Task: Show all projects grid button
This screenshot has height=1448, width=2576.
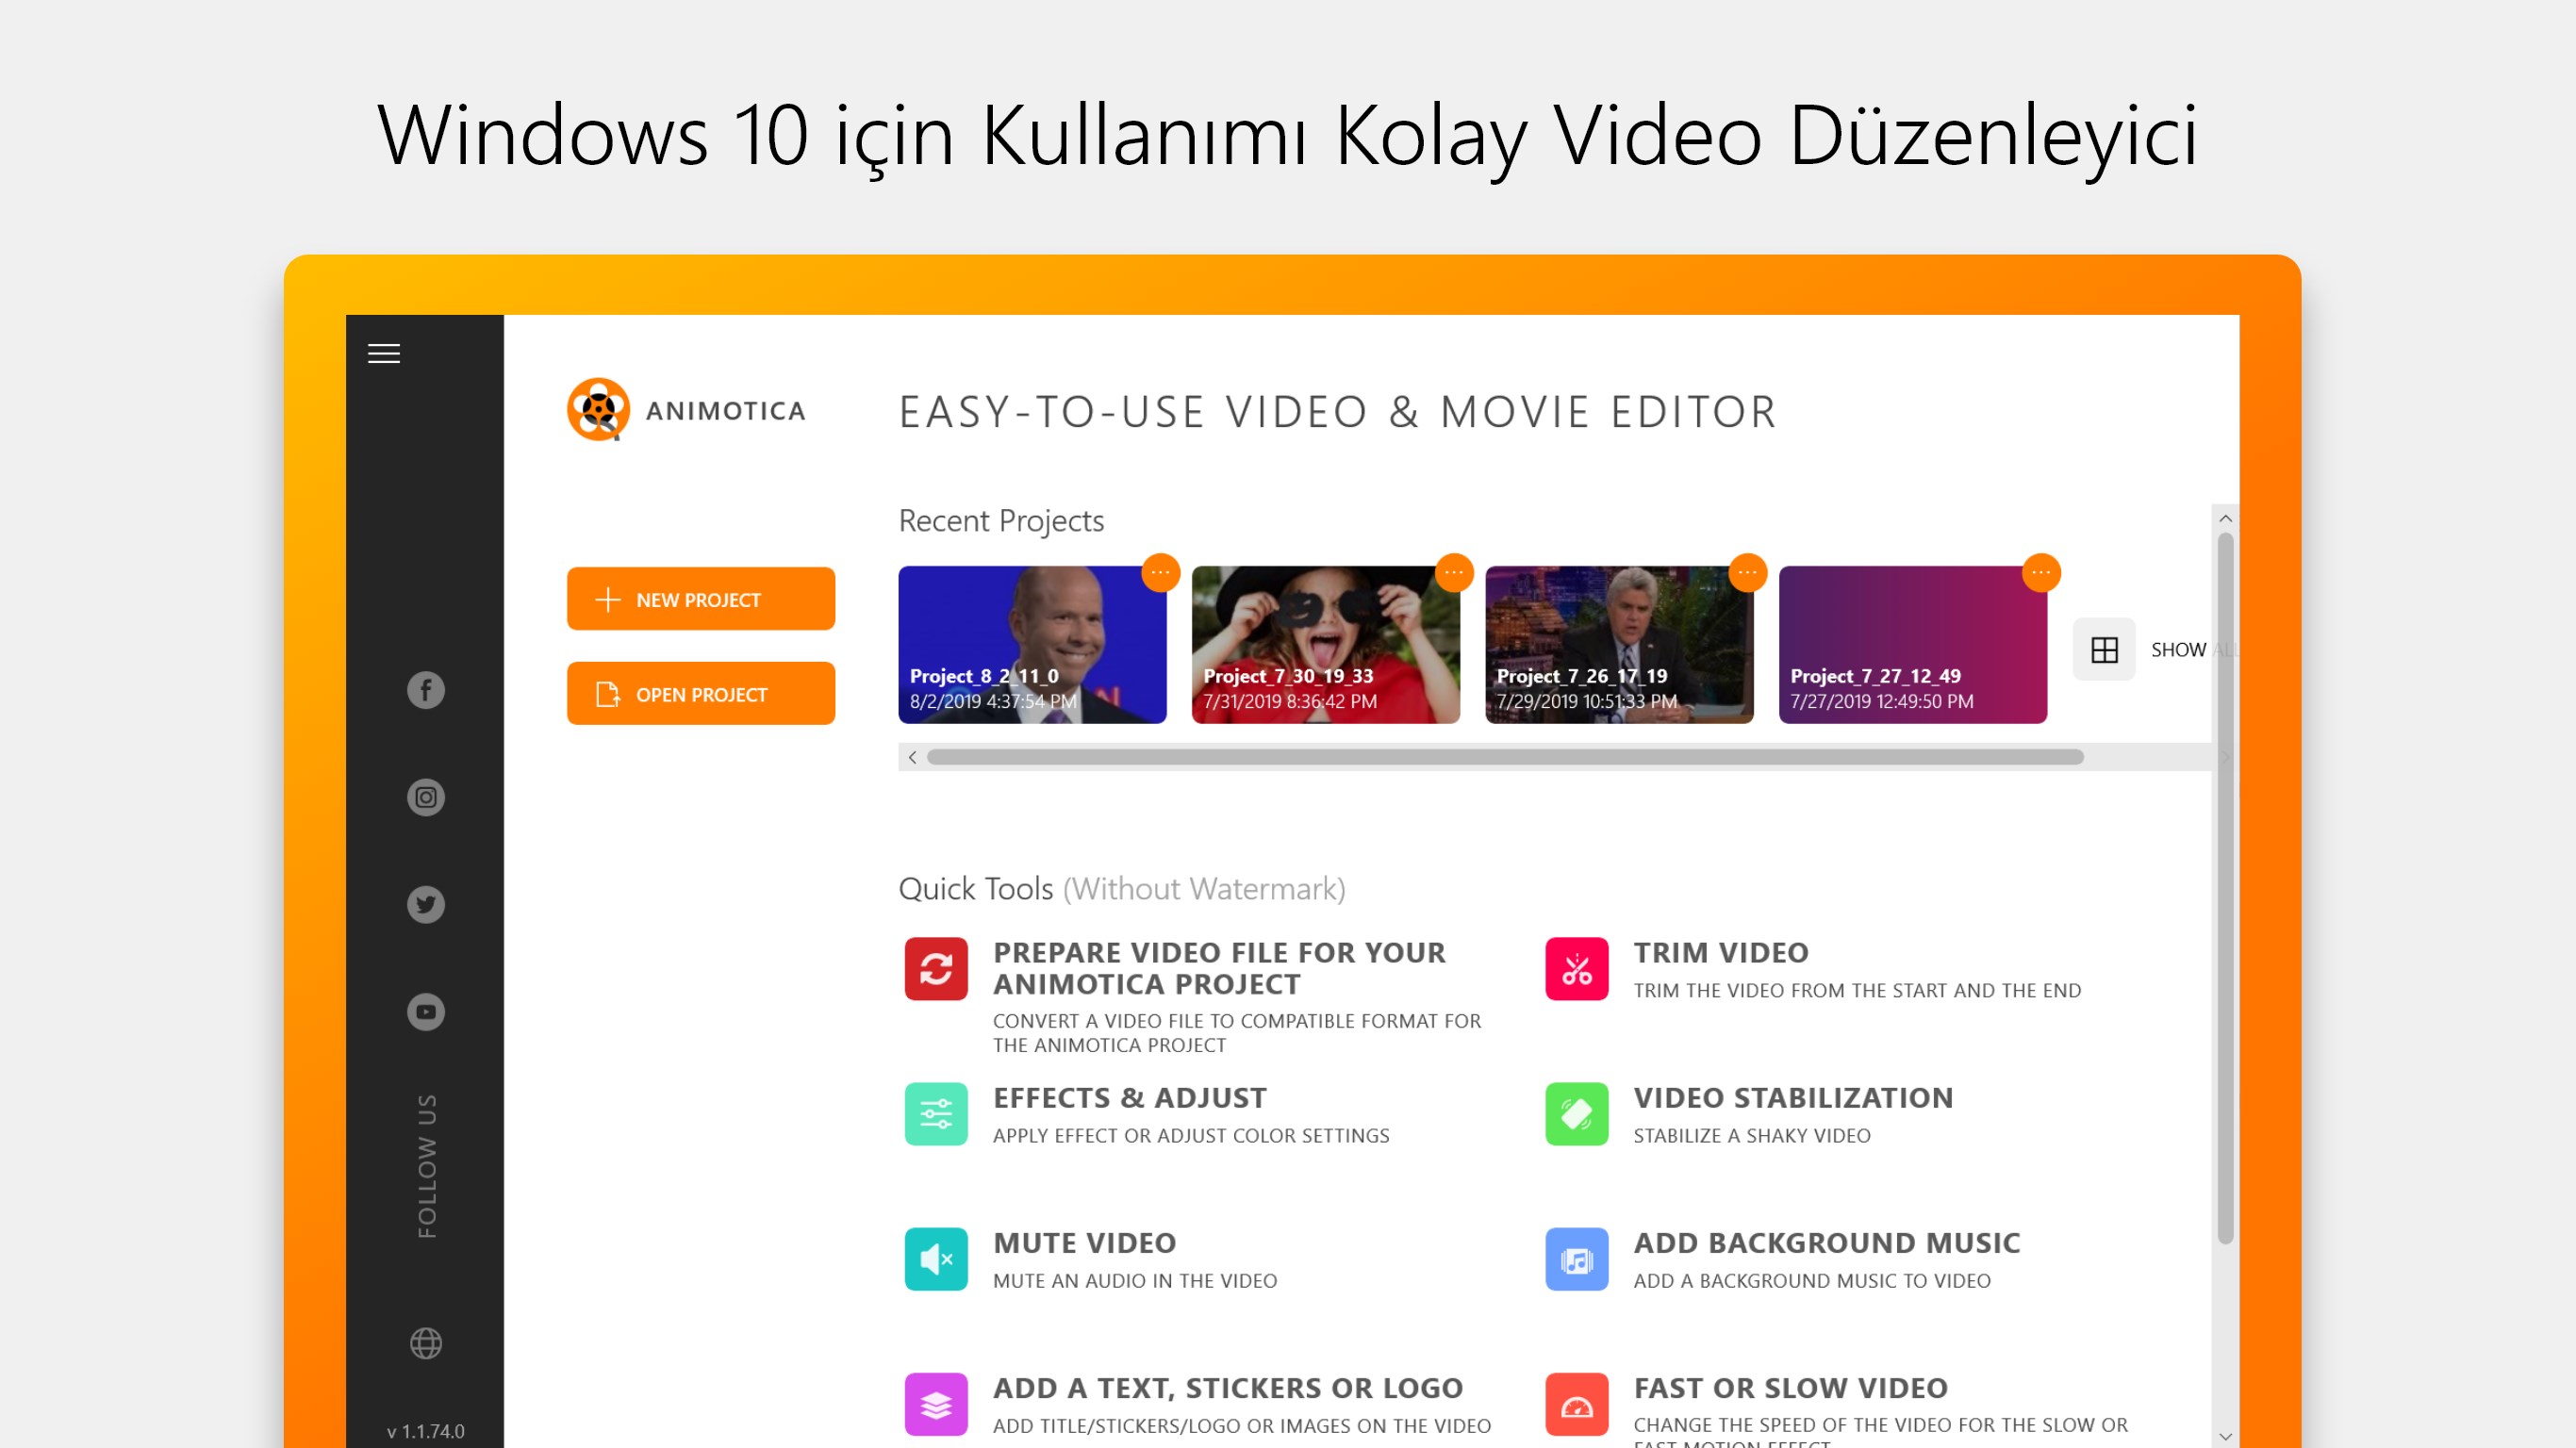Action: point(2104,650)
